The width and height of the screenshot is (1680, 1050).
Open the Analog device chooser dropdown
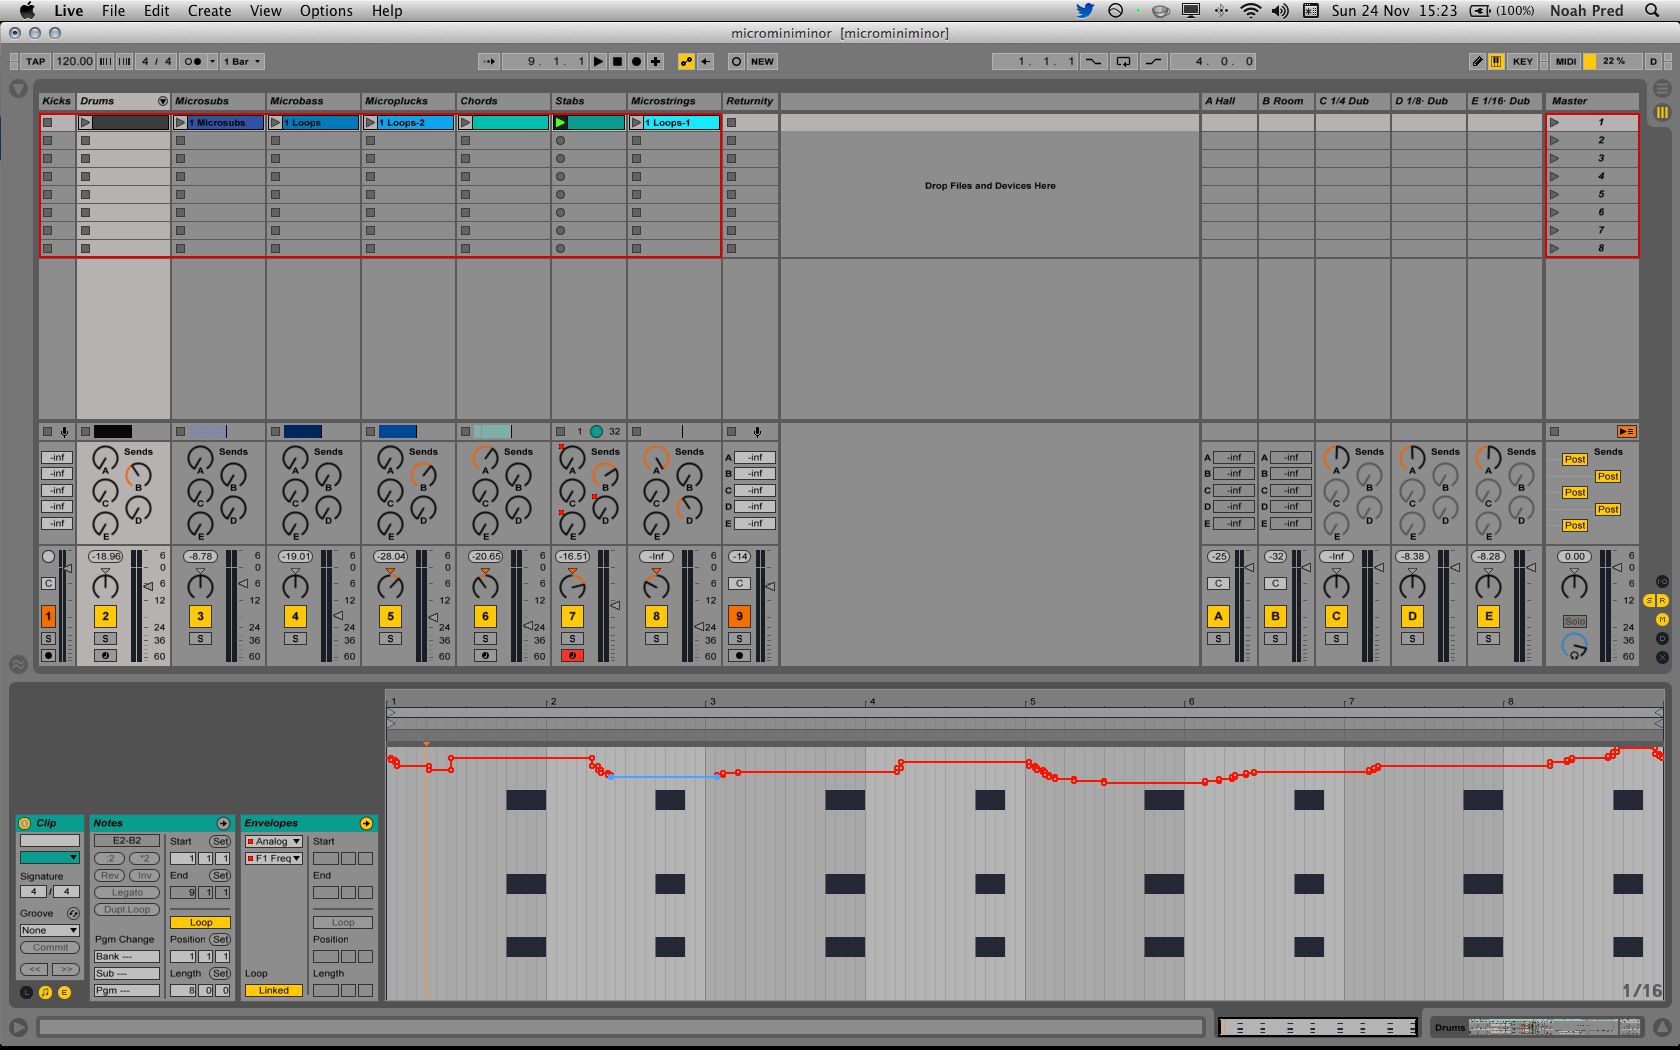click(273, 841)
